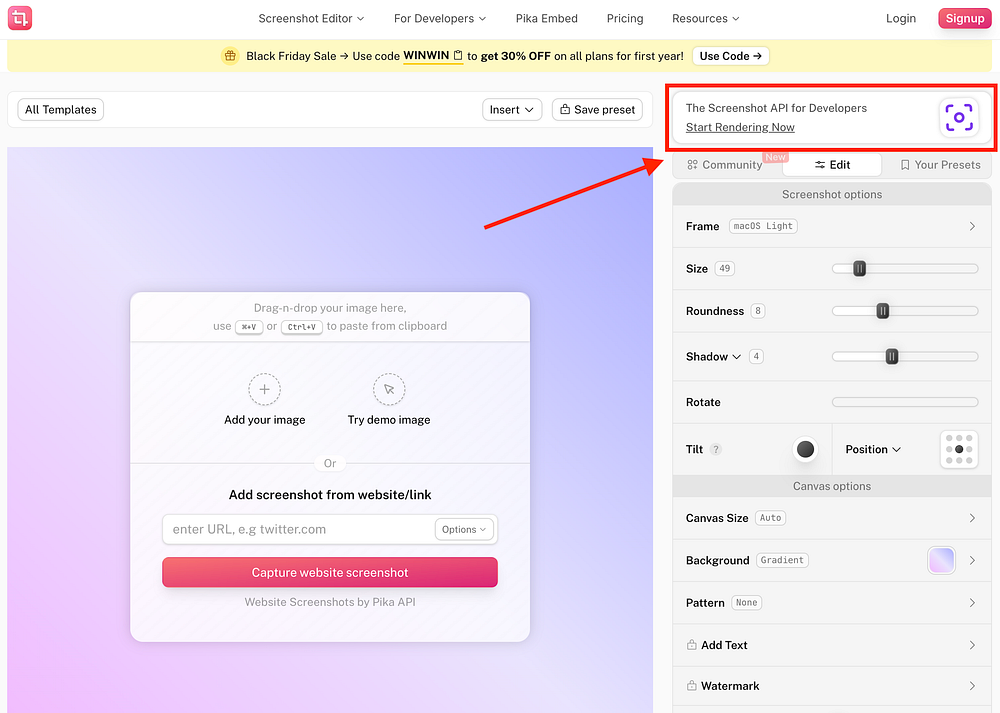Image resolution: width=1000 pixels, height=713 pixels.
Task: Open the Pricing page
Action: (x=625, y=18)
